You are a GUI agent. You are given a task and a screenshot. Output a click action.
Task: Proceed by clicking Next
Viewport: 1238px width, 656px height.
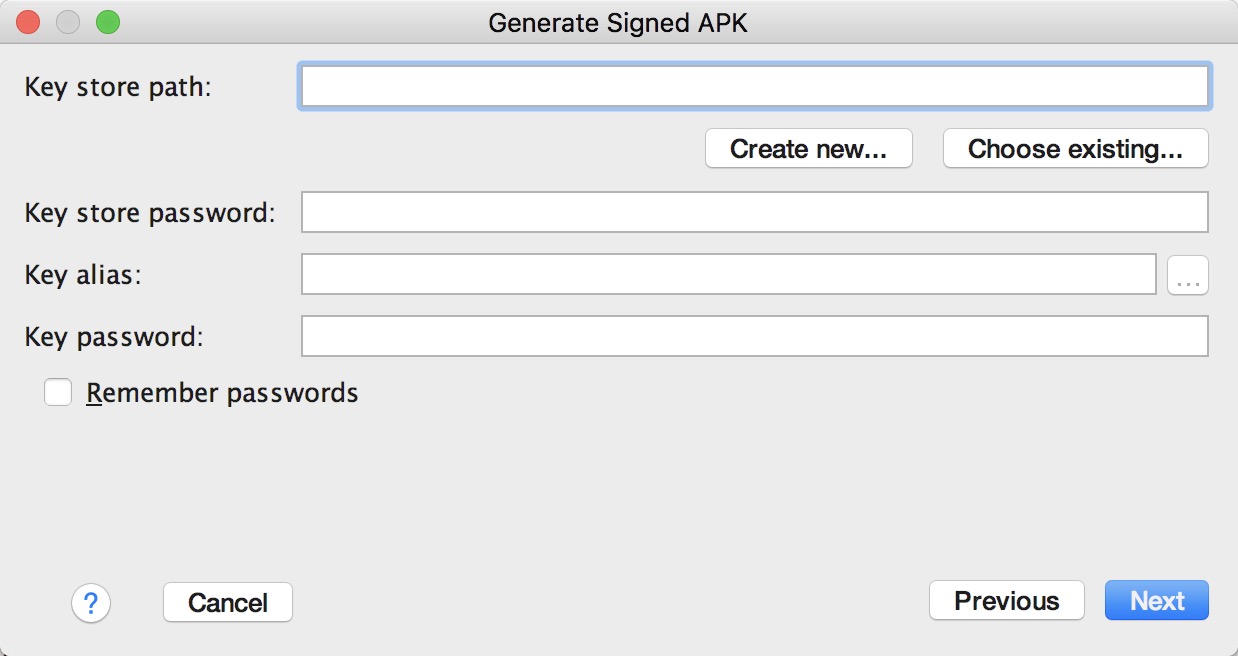coord(1157,601)
